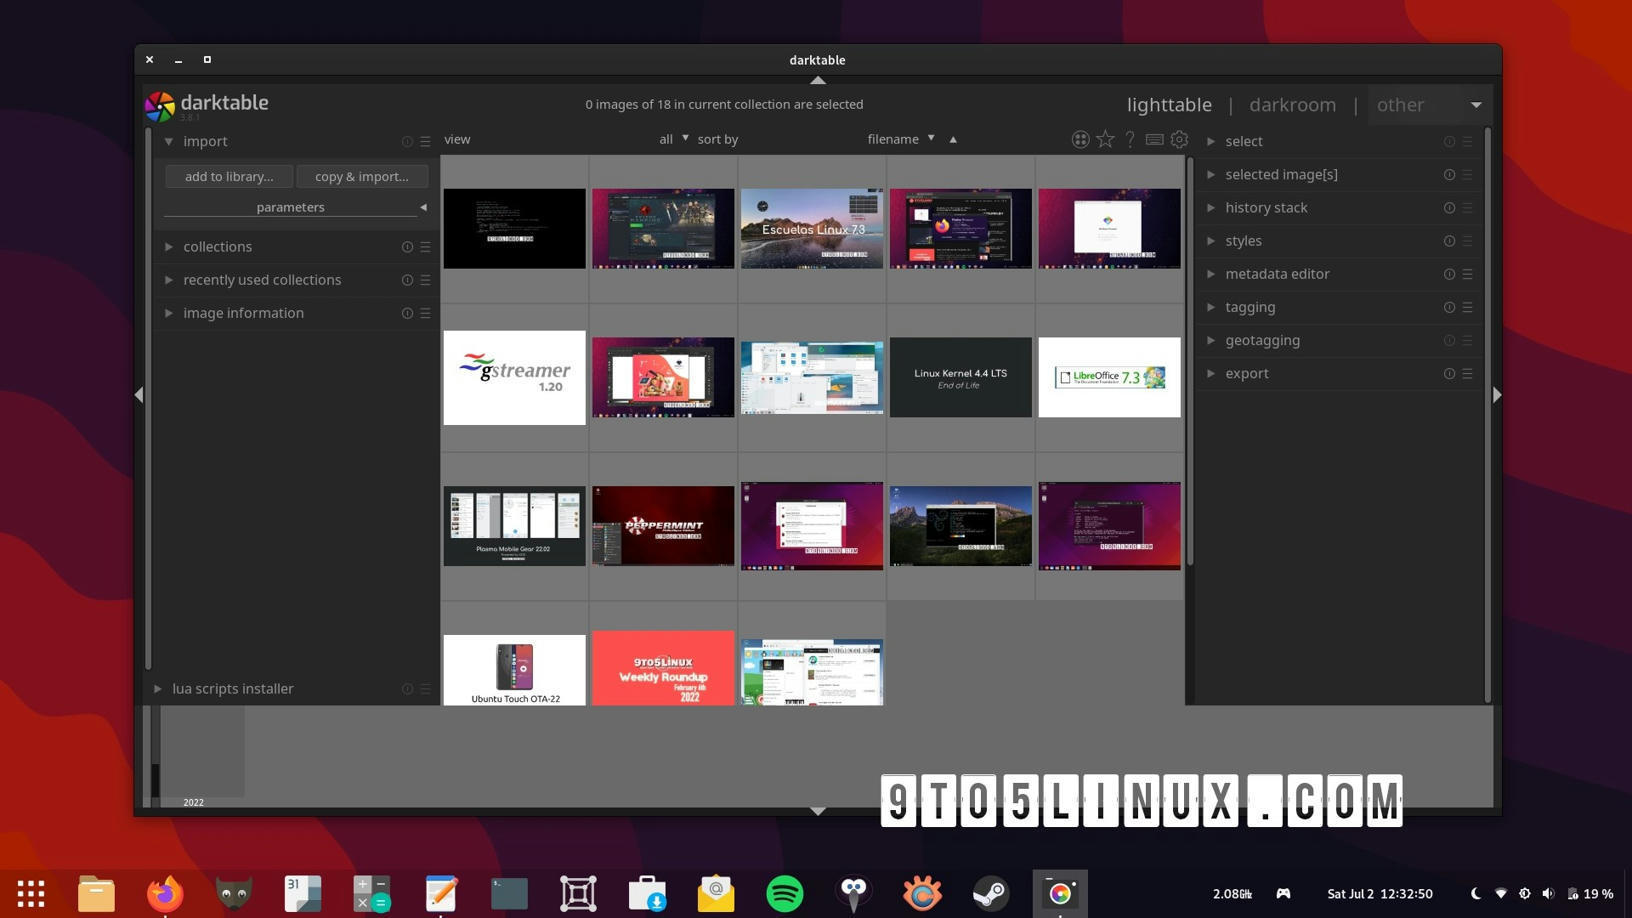The height and width of the screenshot is (918, 1632).
Task: Expand the metadata editor module
Action: (x=1277, y=274)
